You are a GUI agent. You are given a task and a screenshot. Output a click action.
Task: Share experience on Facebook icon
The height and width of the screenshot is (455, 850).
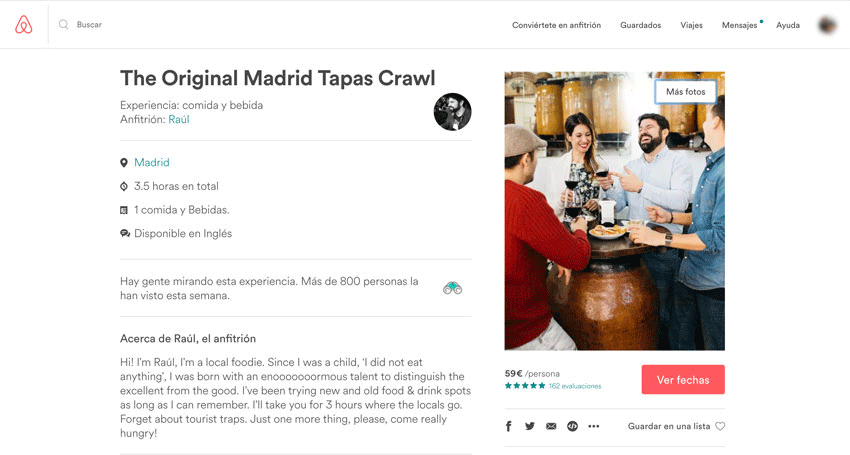pos(508,426)
